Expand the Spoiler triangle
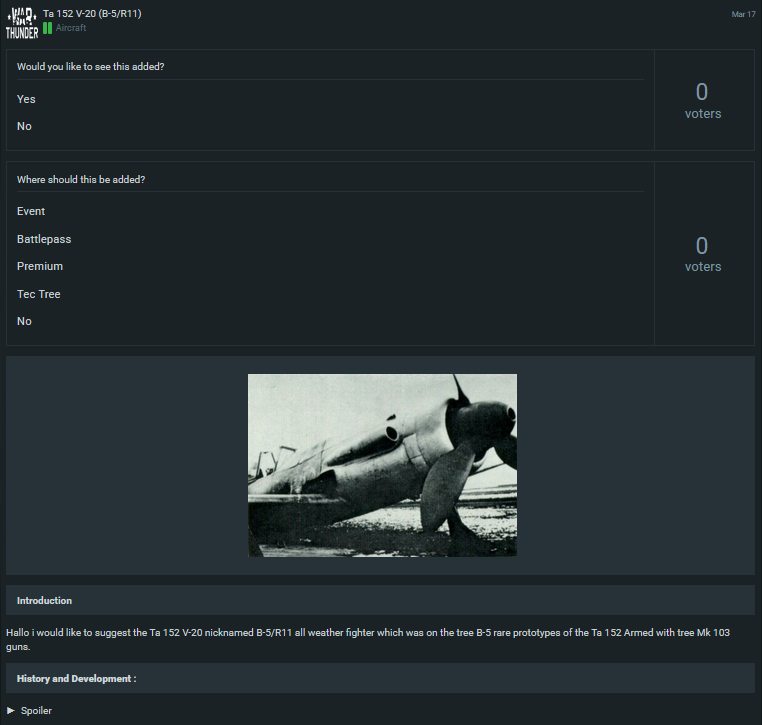Viewport: 762px width, 725px height. (x=11, y=710)
